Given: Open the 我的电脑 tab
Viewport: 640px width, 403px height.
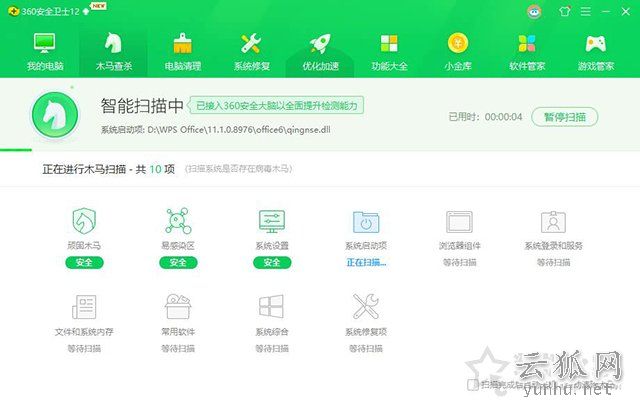Looking at the screenshot, I should 44,53.
